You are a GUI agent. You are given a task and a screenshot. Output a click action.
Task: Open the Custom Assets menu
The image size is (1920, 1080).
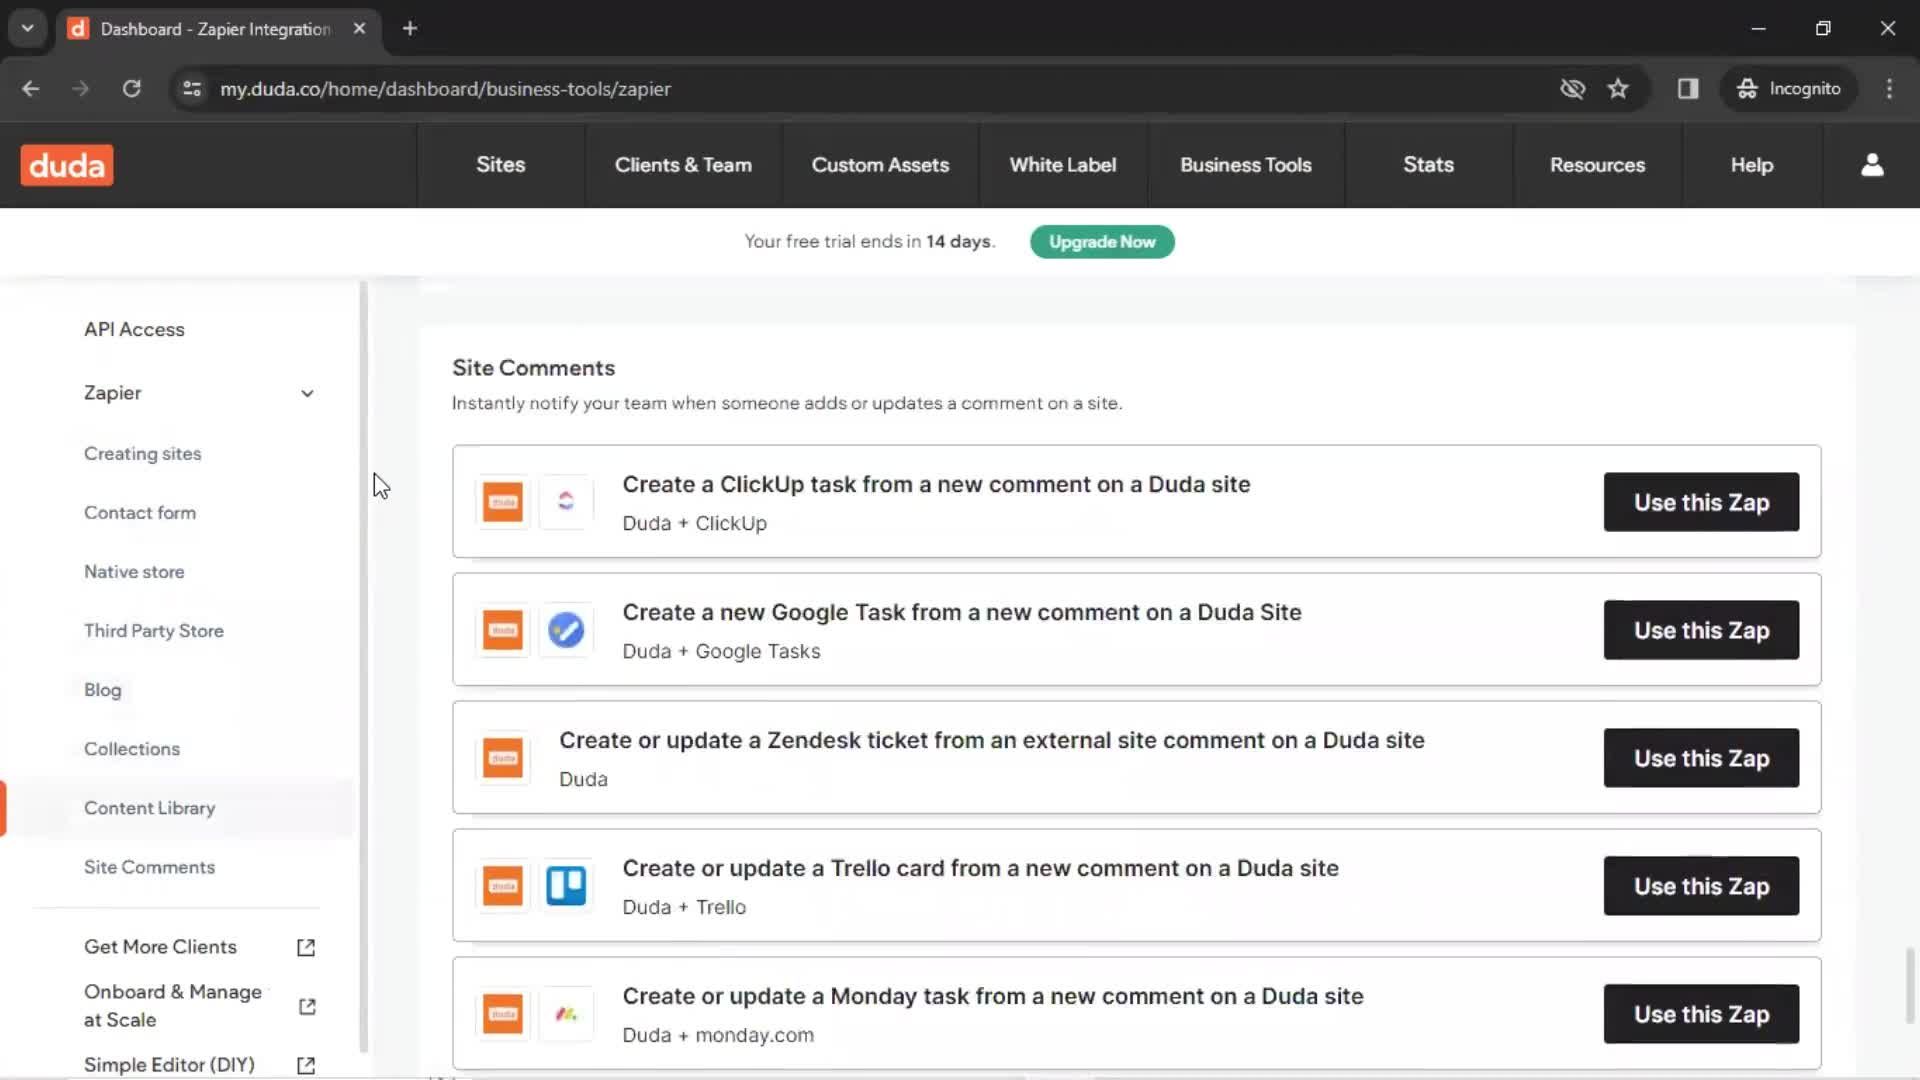pyautogui.click(x=880, y=165)
